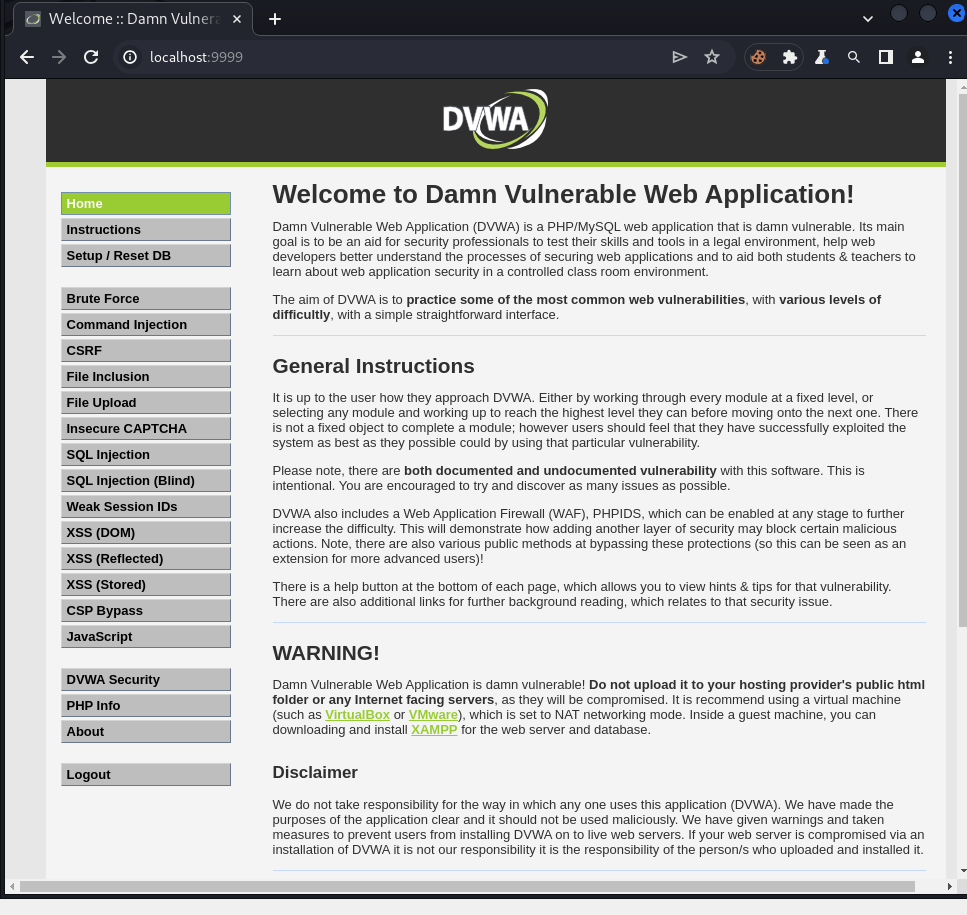
Task: Open the browser profile avatar icon
Action: pos(918,57)
